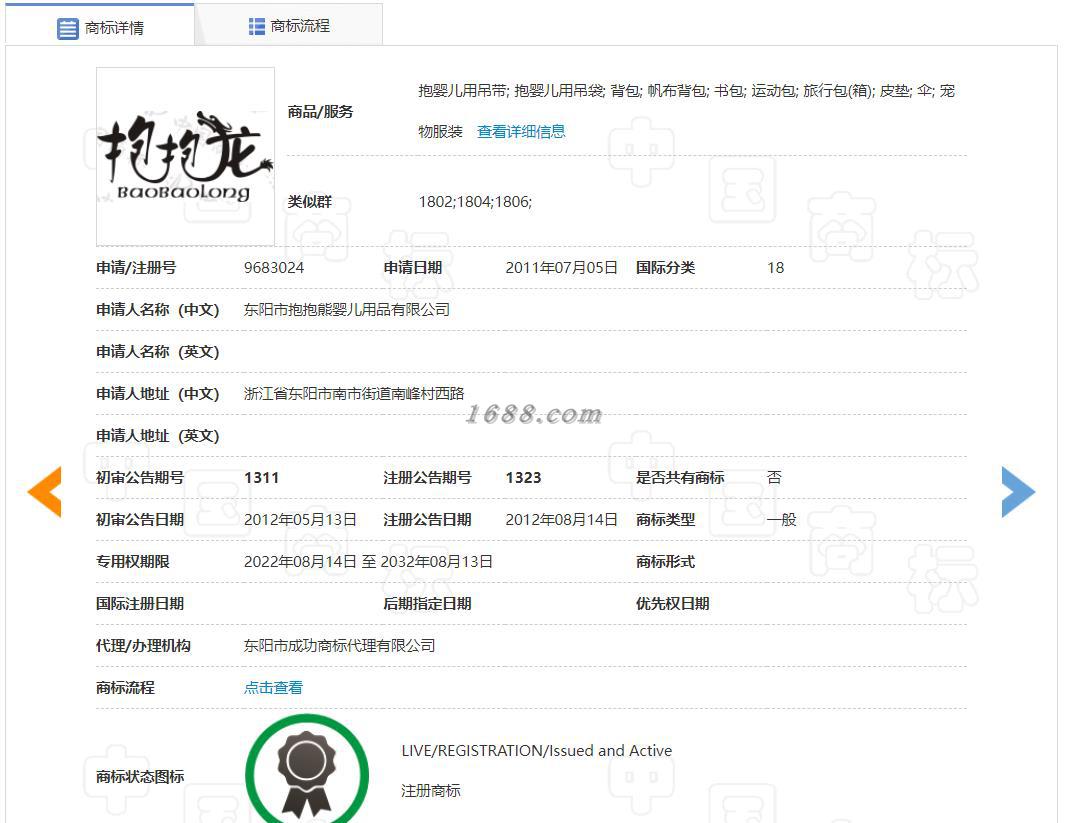
Task: Click the 国际分类 label
Action: pos(666,268)
